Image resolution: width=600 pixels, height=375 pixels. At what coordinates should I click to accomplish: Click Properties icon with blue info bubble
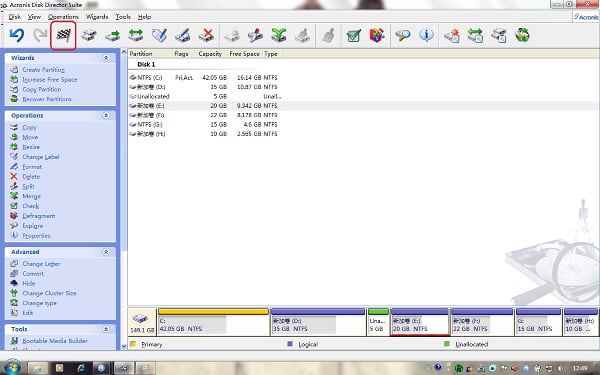pos(426,35)
